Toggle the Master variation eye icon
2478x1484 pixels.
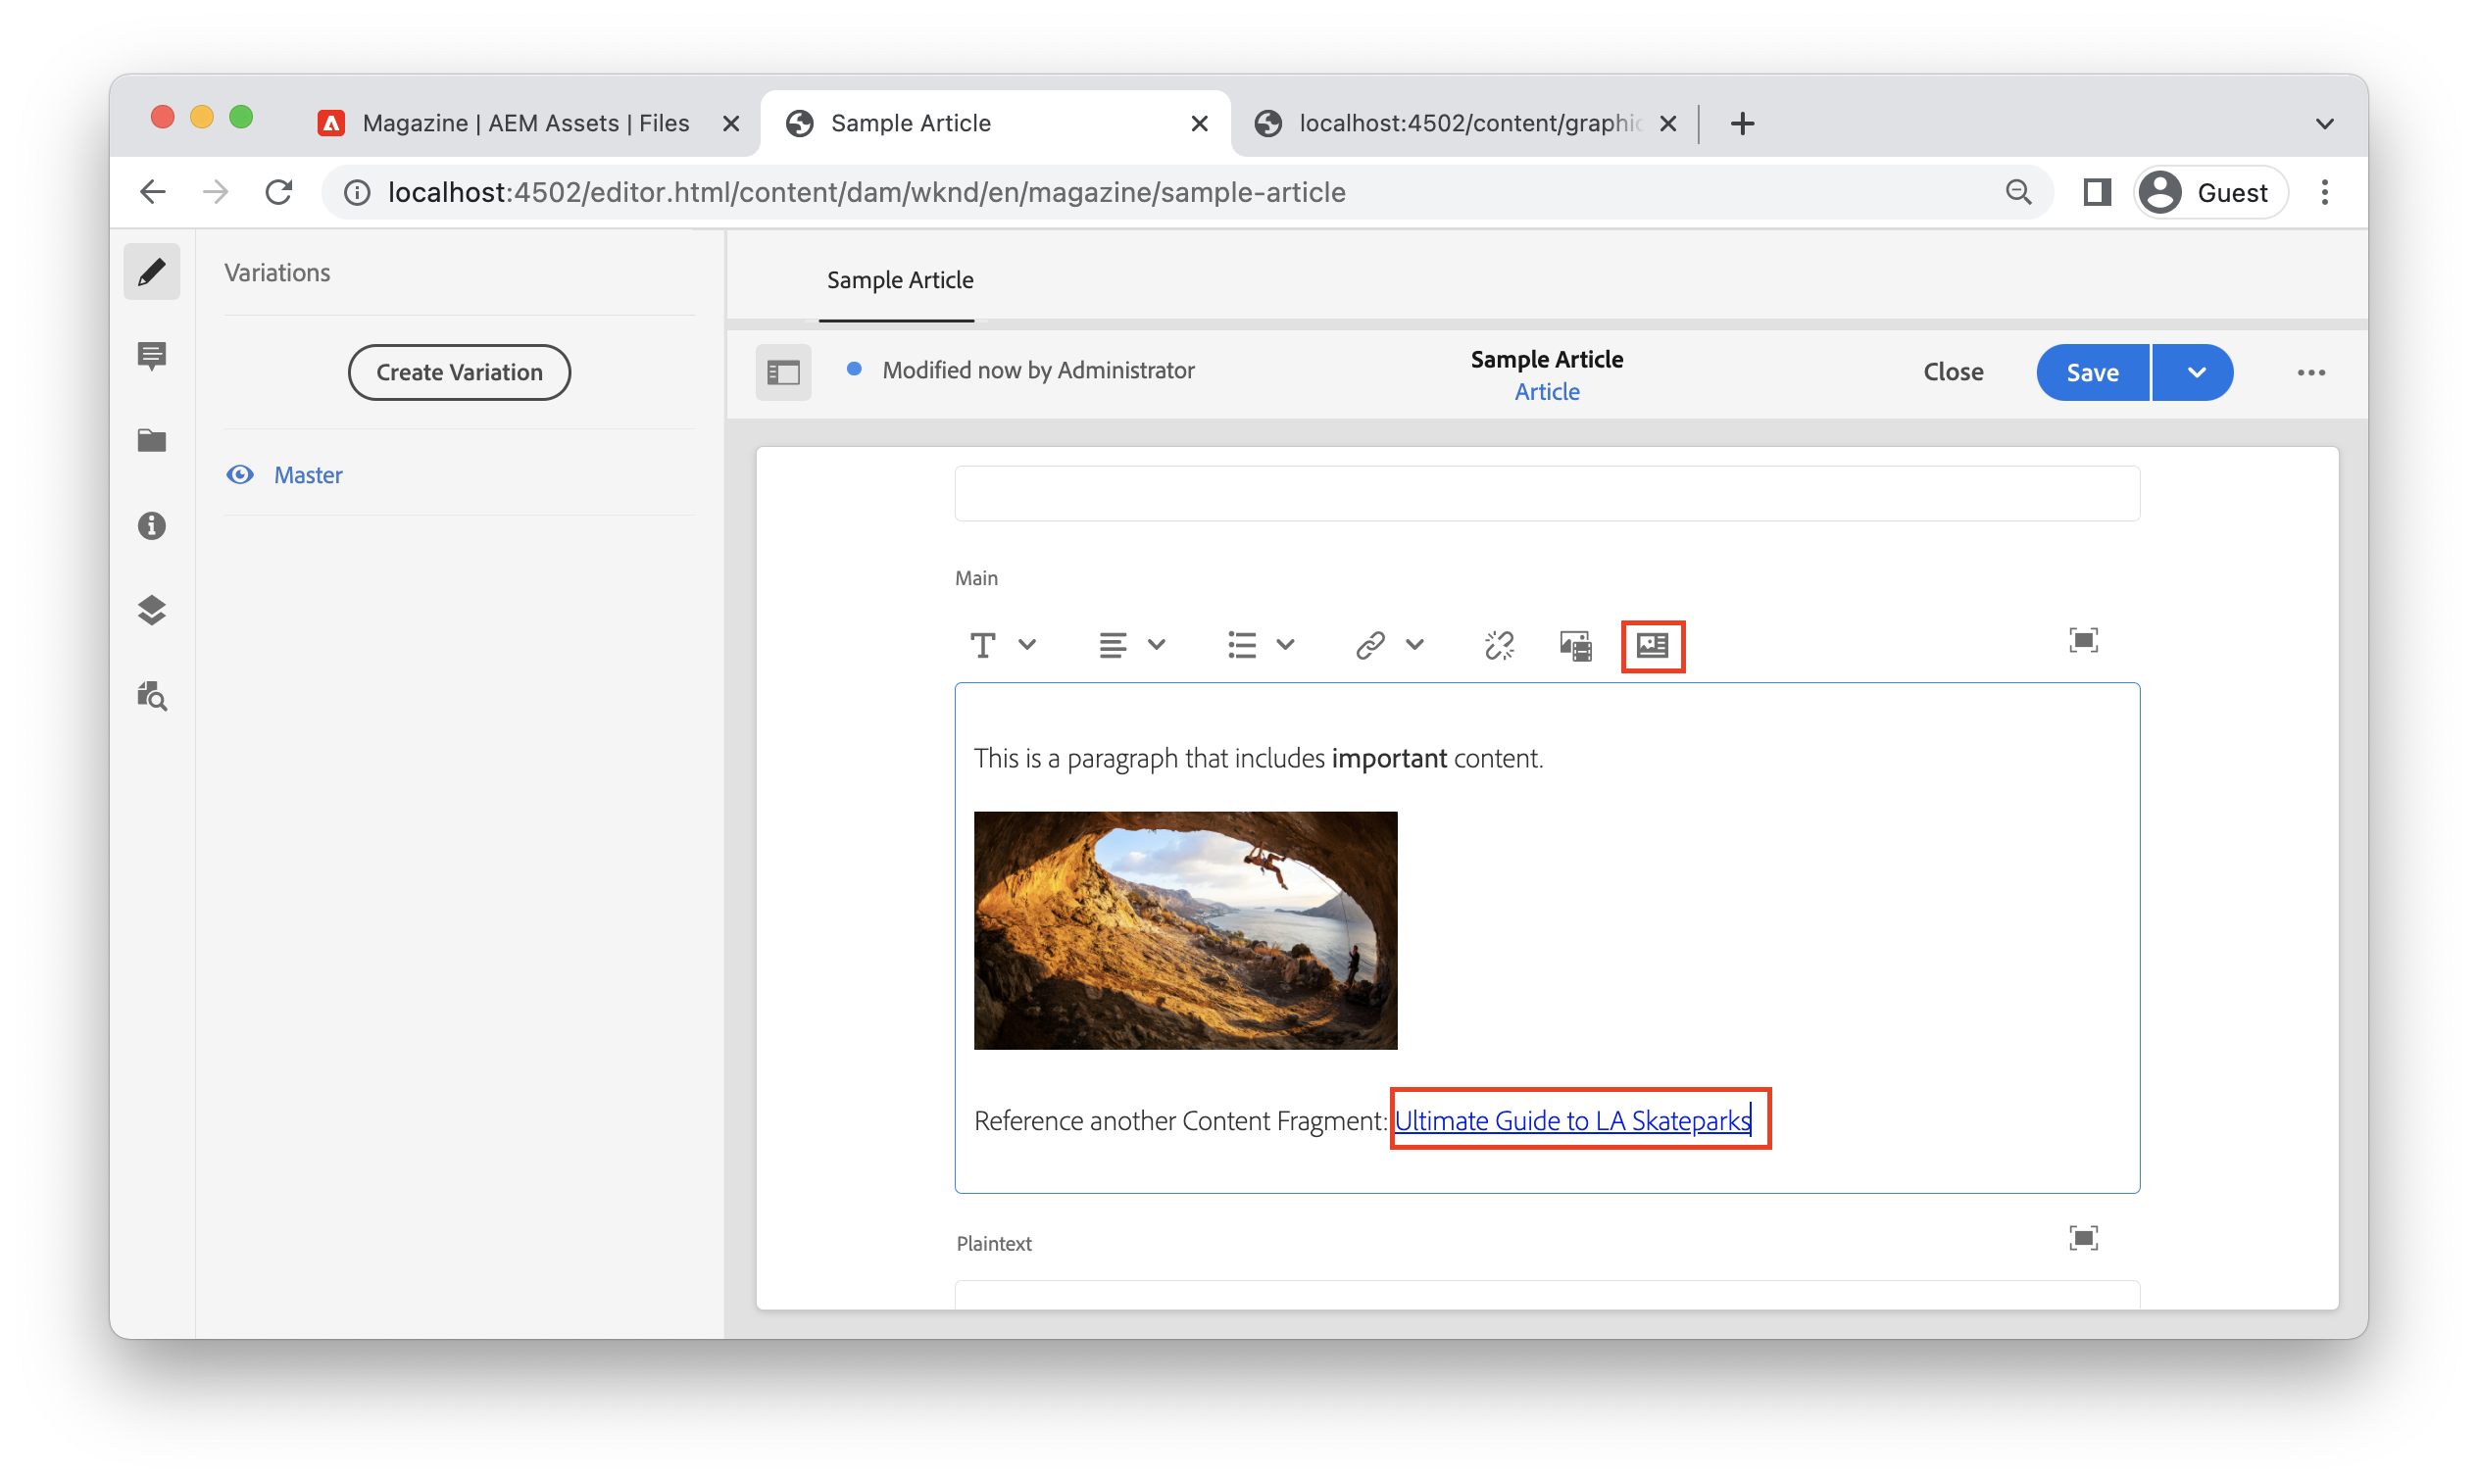click(x=240, y=474)
